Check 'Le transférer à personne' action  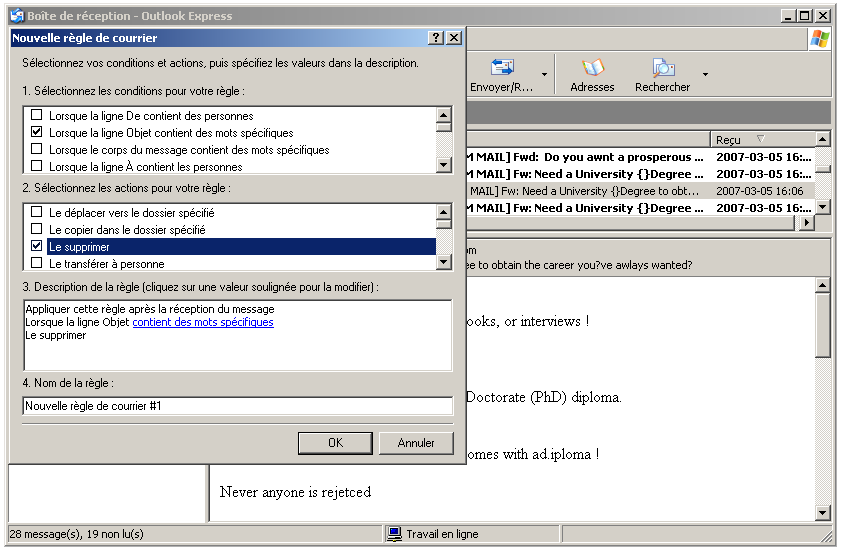pyautogui.click(x=37, y=263)
